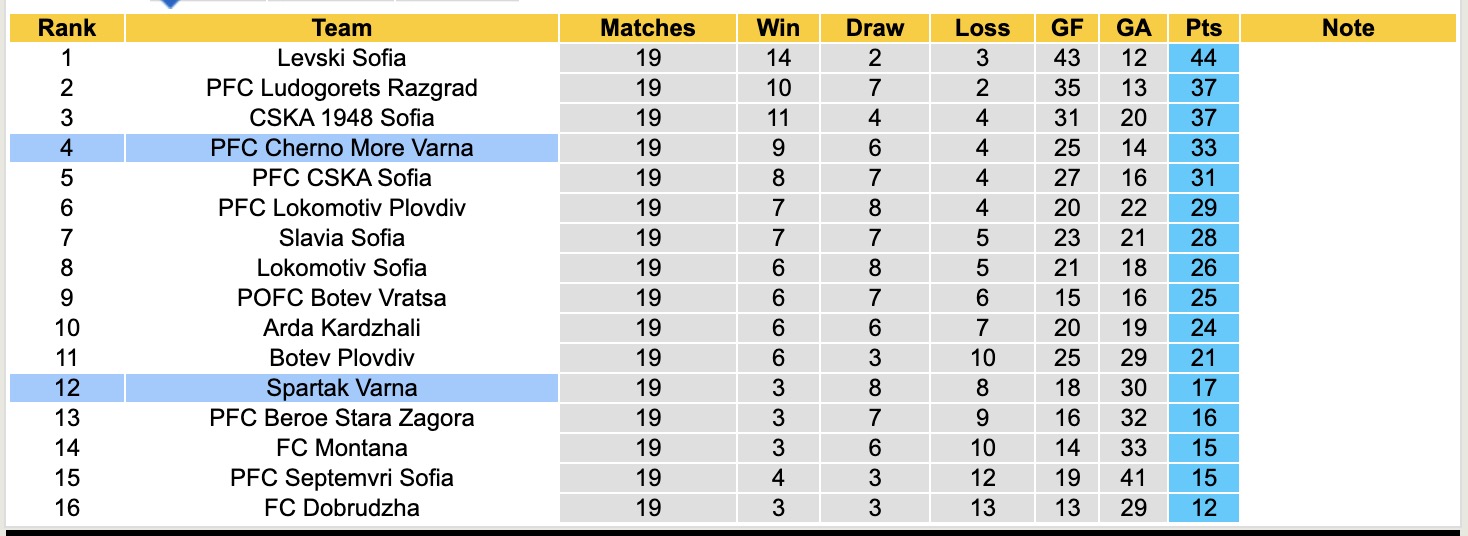The image size is (1468, 536).
Task: Click the Levski Sofia team name
Action: click(342, 58)
